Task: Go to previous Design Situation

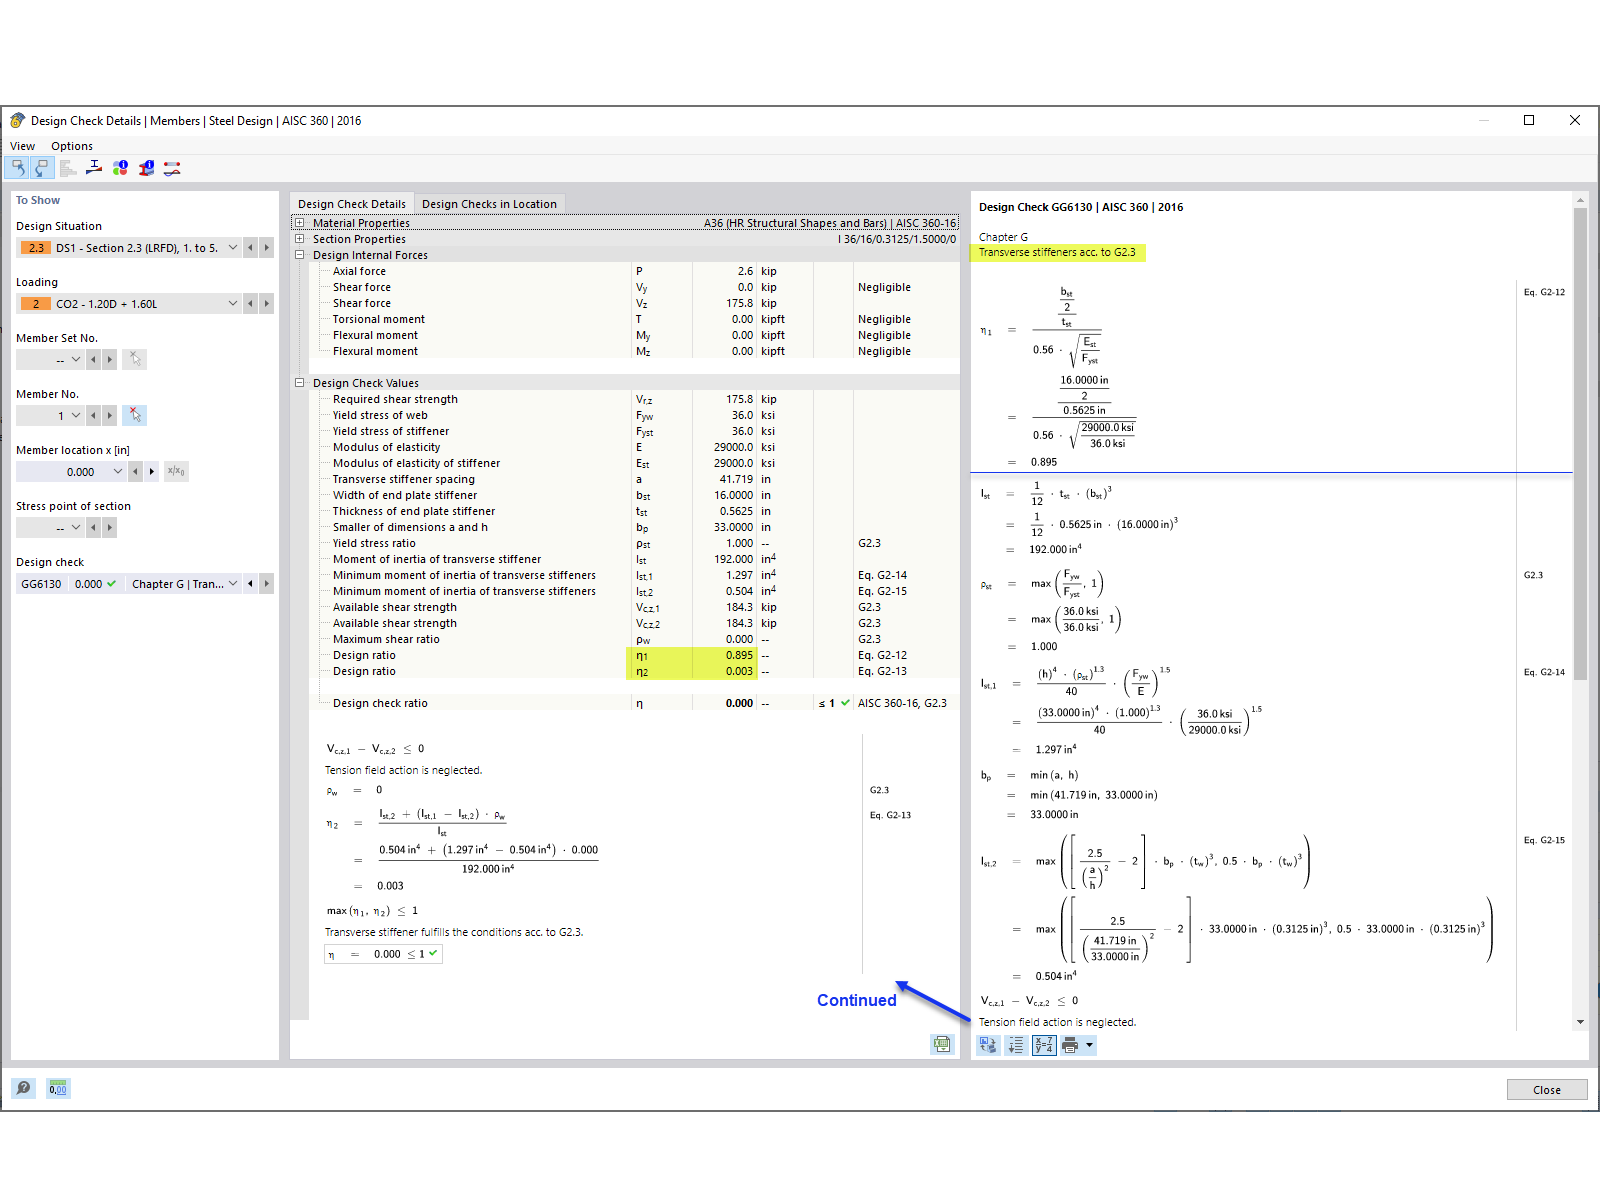Action: pos(250,247)
